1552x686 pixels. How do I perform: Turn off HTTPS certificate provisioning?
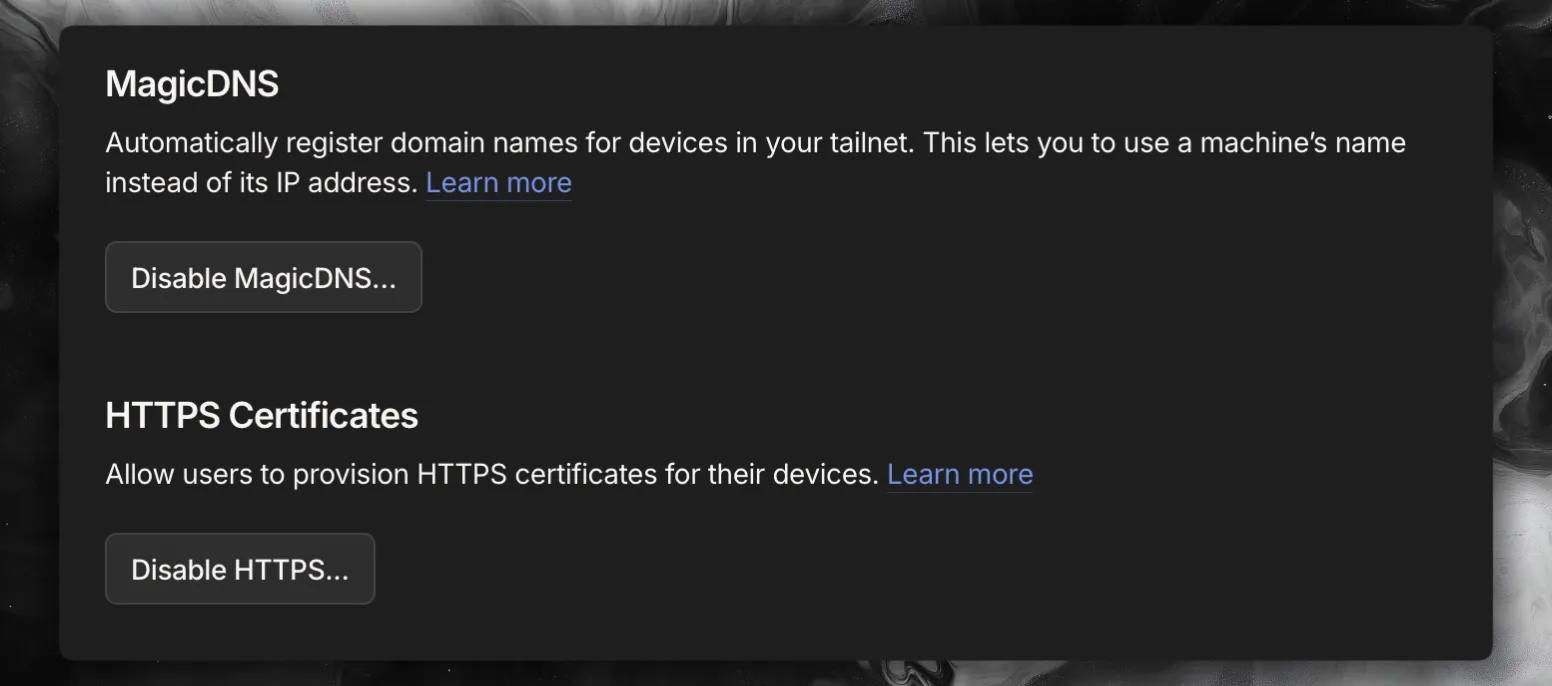click(240, 569)
